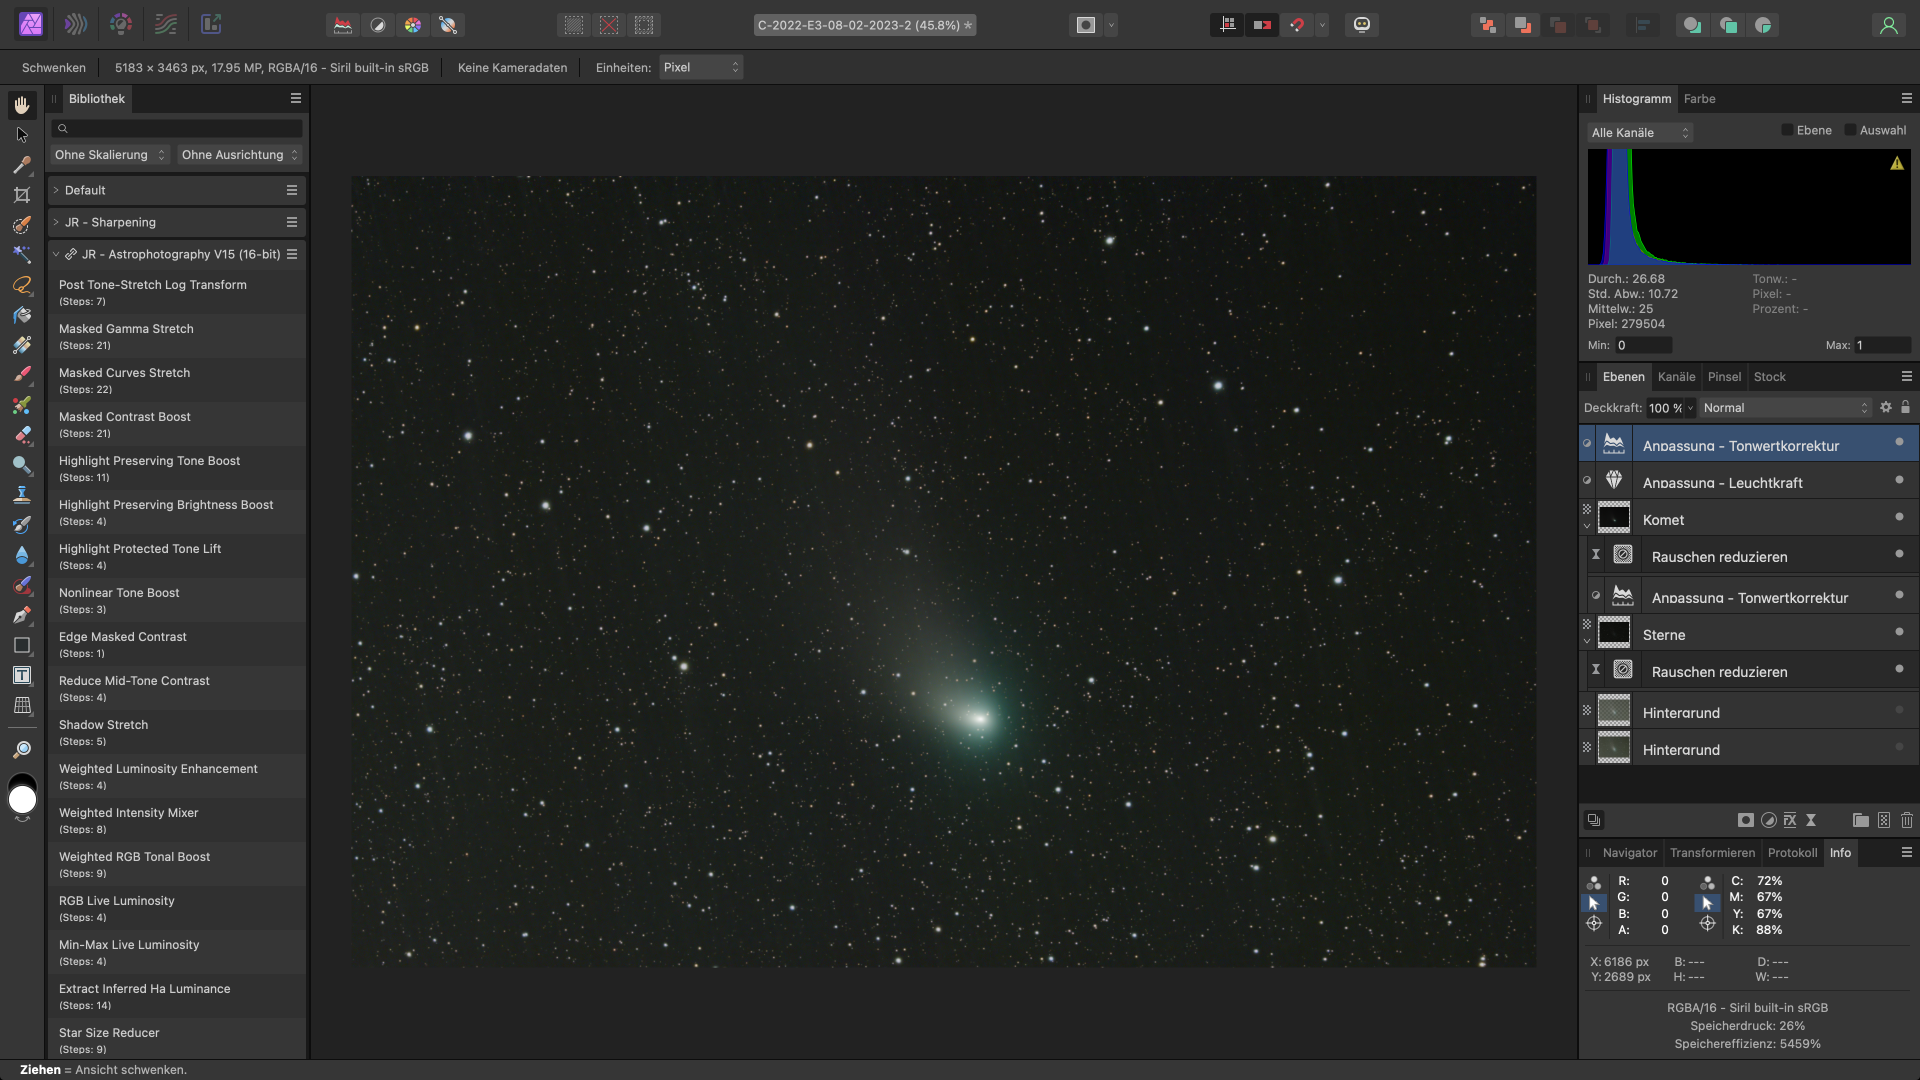Screen dimensions: 1920x1080
Task: Toggle visibility of the Sterne layer
Action: coord(1899,632)
